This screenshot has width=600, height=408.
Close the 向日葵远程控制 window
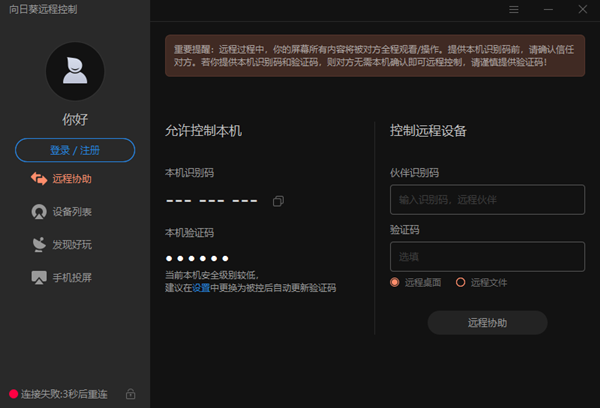pyautogui.click(x=584, y=9)
